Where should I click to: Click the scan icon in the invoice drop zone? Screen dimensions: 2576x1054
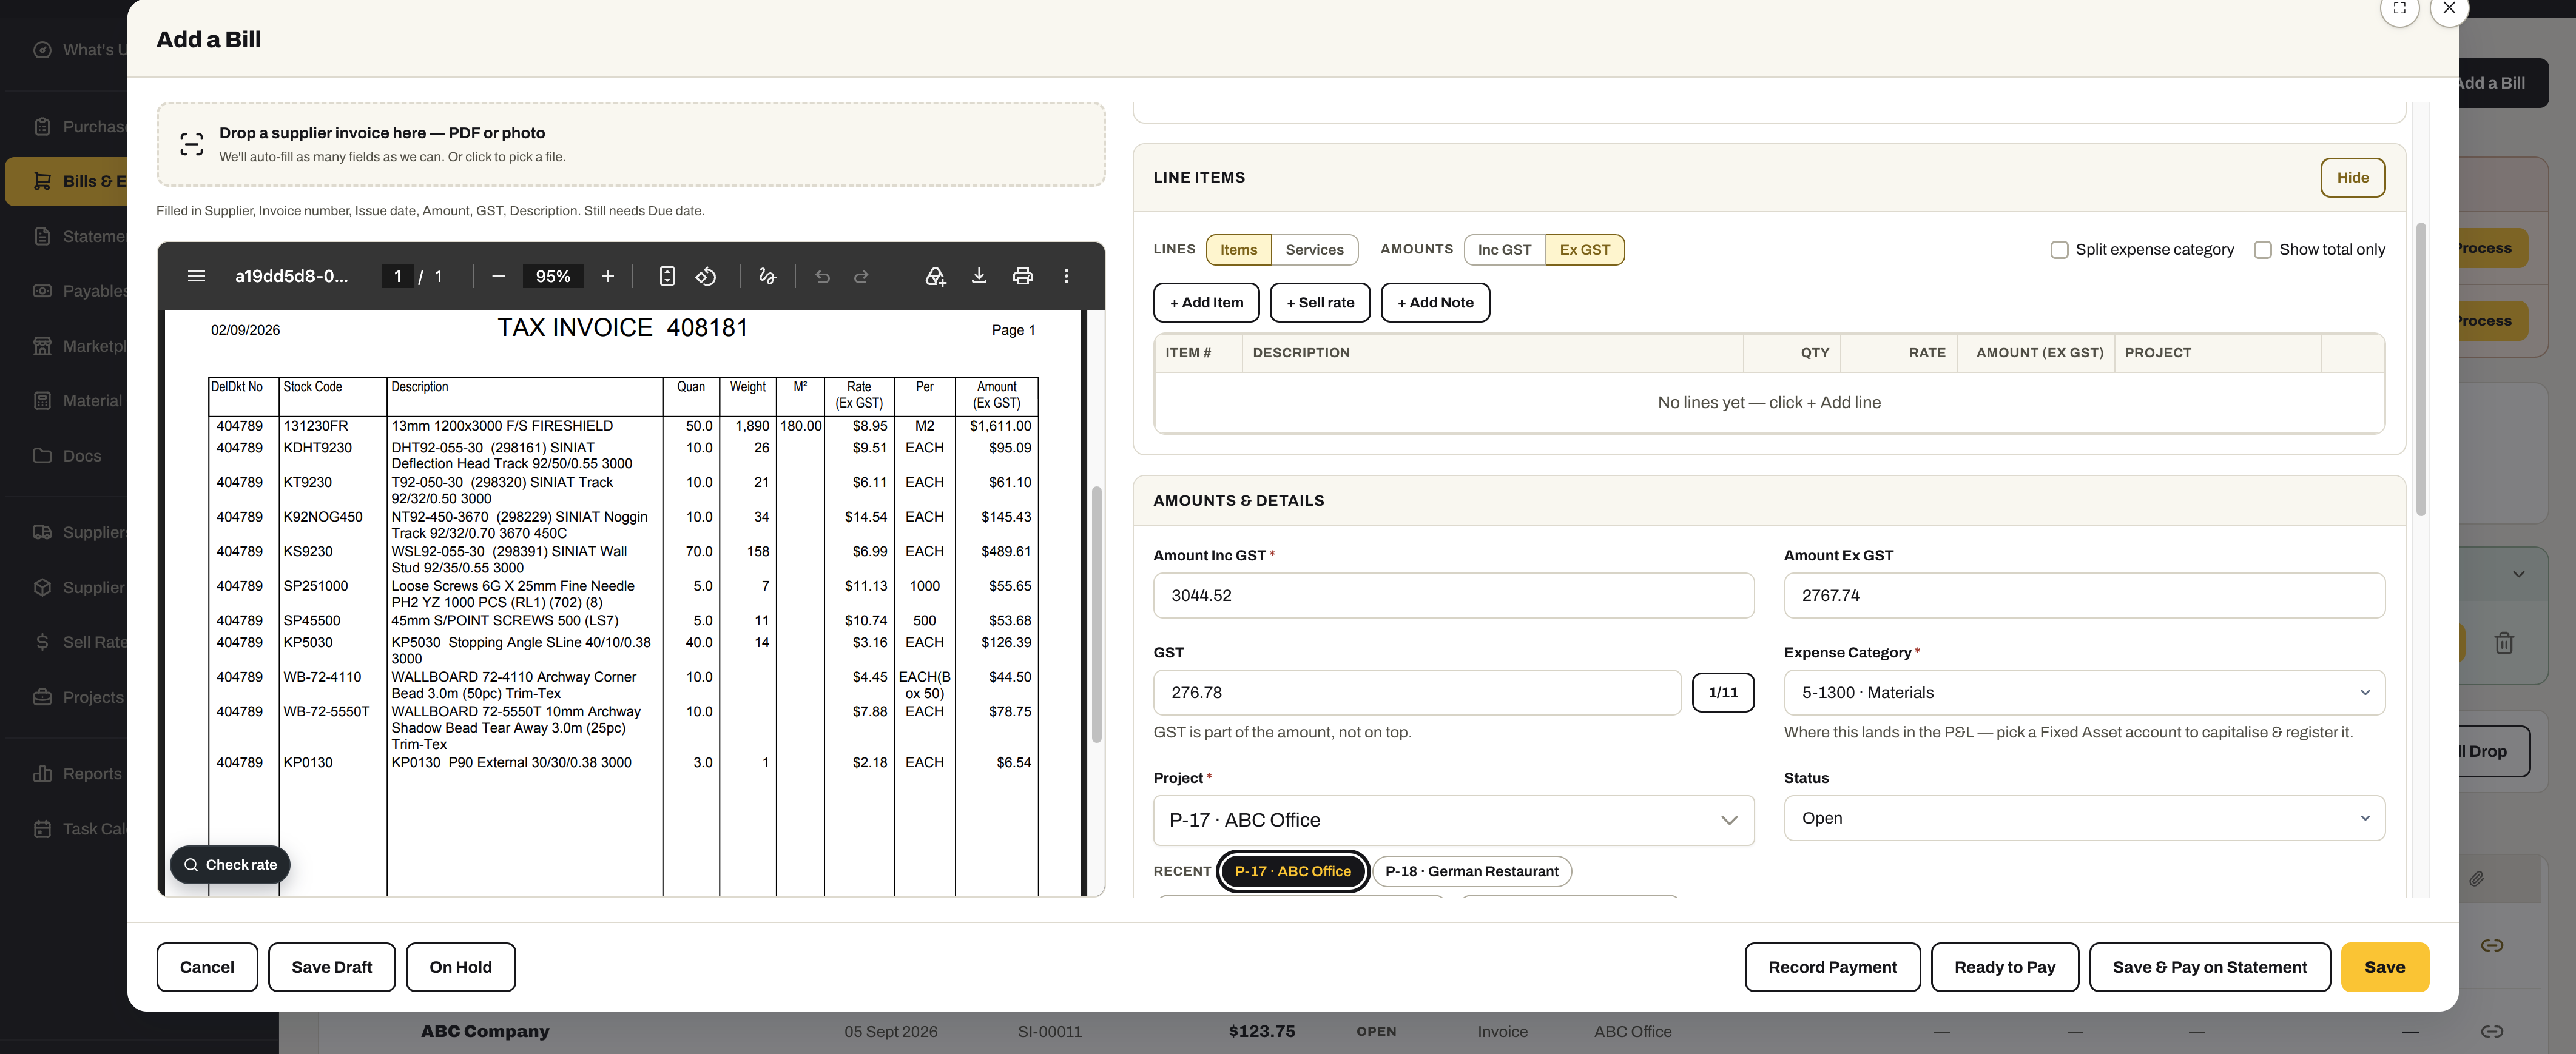tap(191, 144)
